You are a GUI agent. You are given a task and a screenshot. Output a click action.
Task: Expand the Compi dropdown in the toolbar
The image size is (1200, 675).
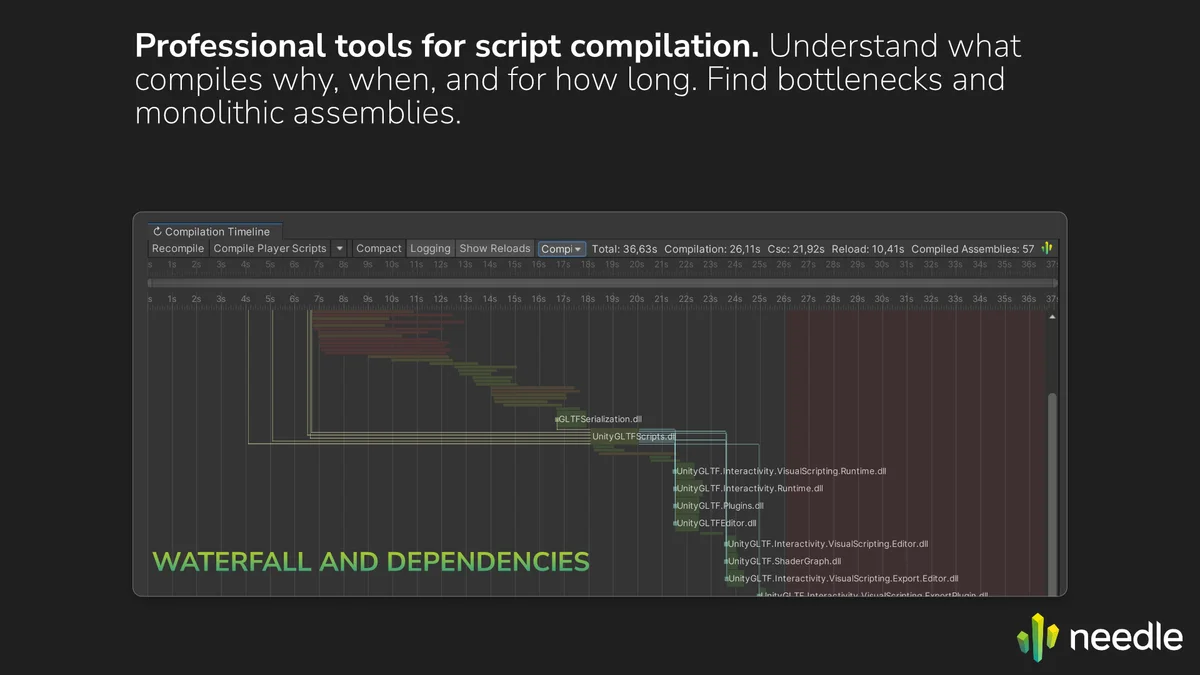(561, 248)
